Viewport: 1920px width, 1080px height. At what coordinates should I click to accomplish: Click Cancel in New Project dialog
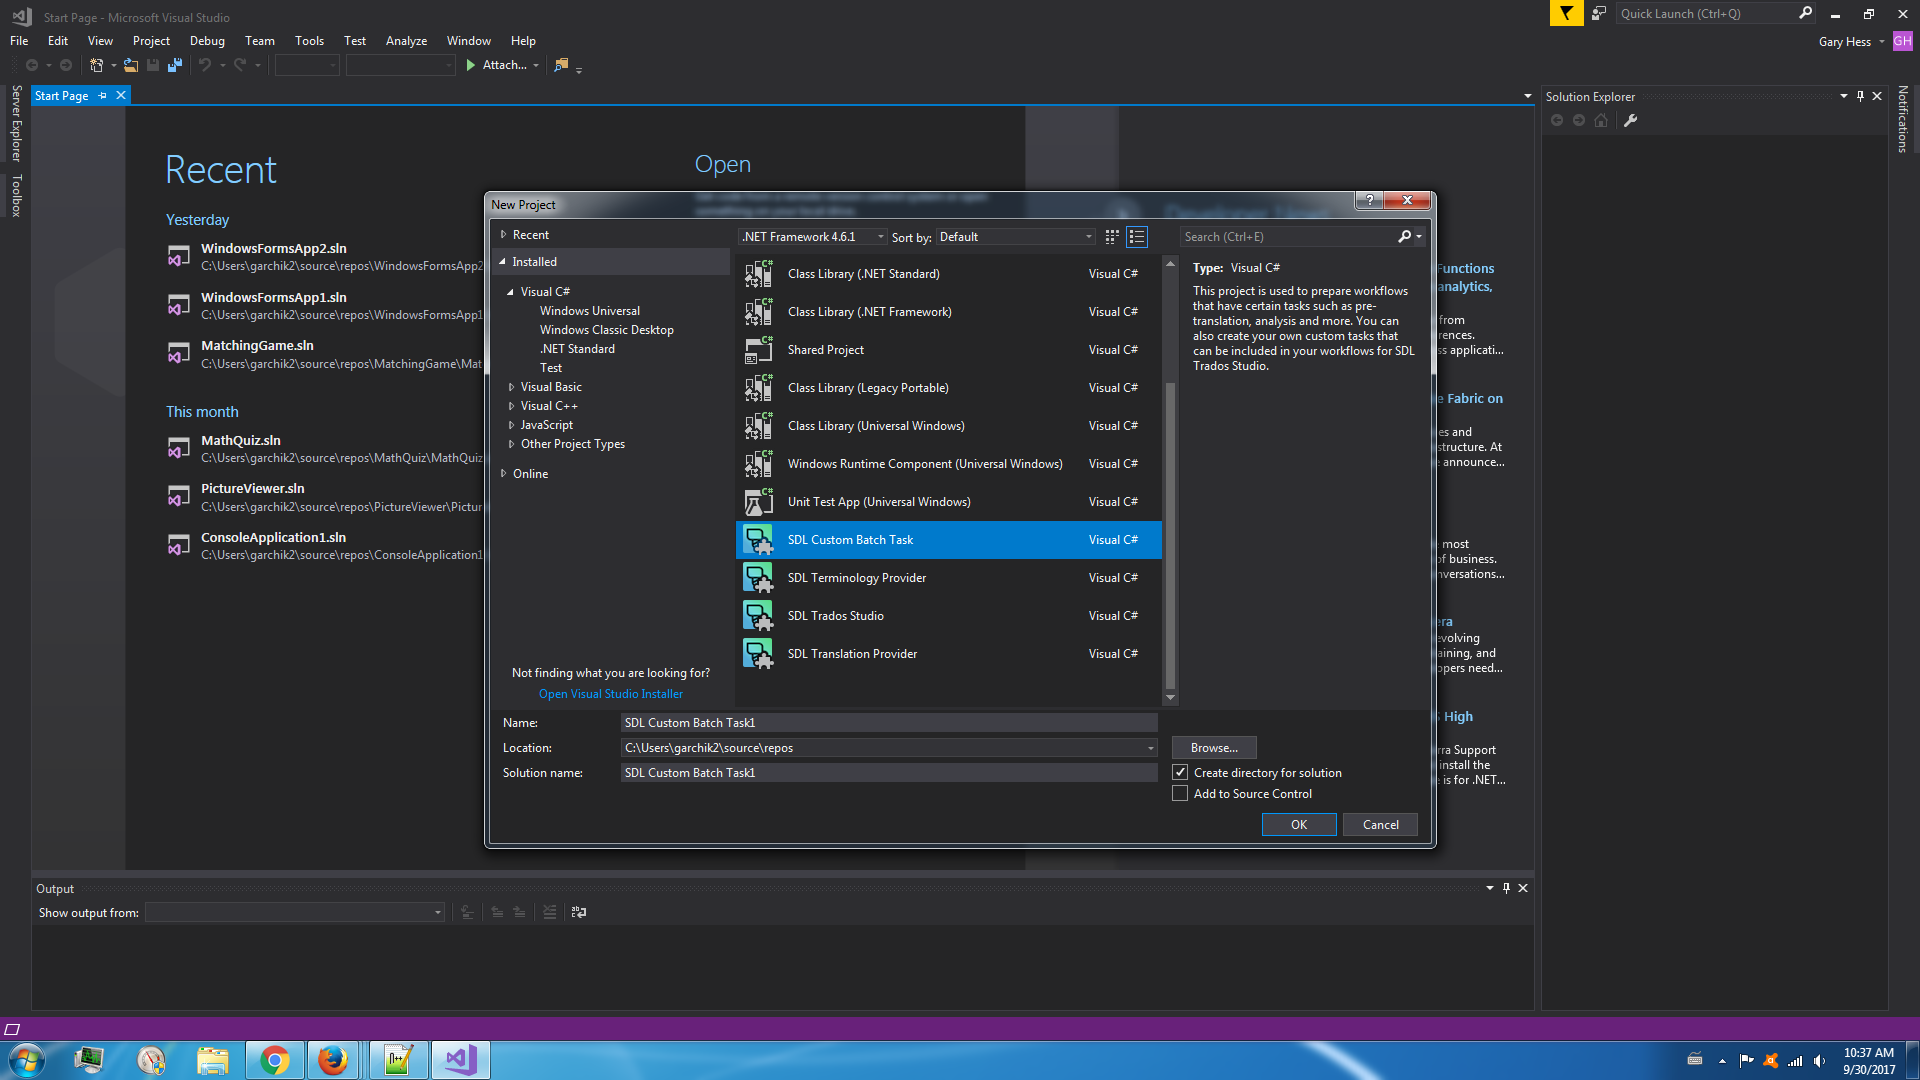[x=1381, y=825]
